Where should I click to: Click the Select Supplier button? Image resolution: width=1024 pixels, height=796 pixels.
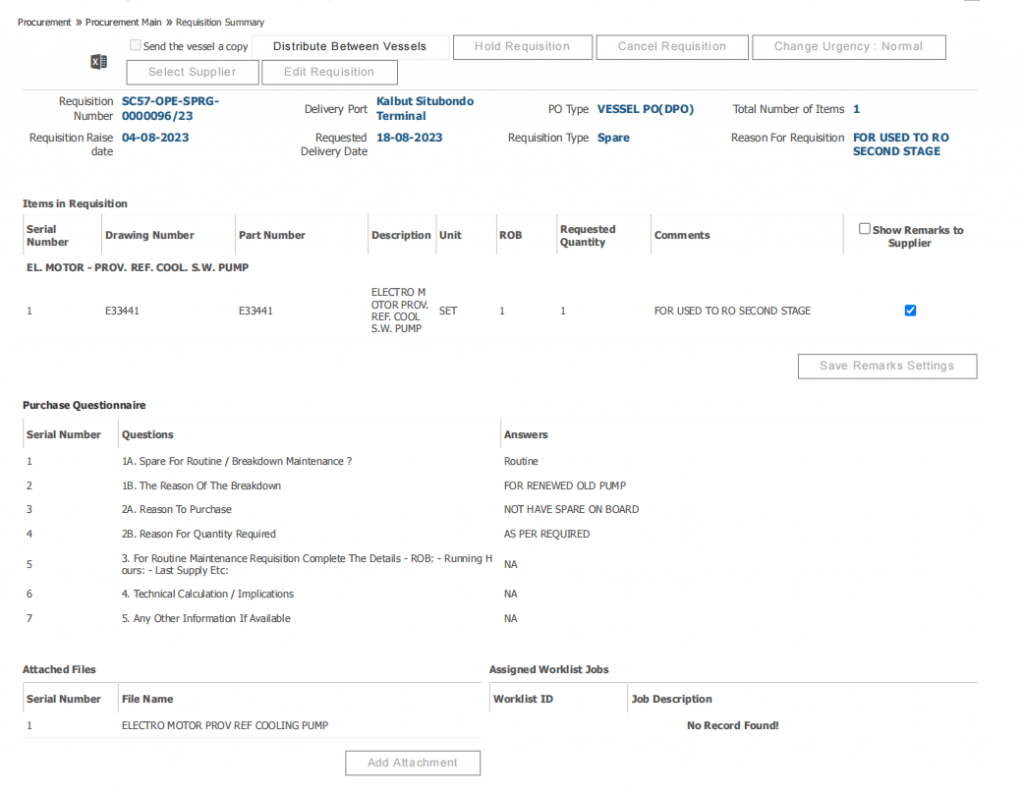tap(192, 72)
